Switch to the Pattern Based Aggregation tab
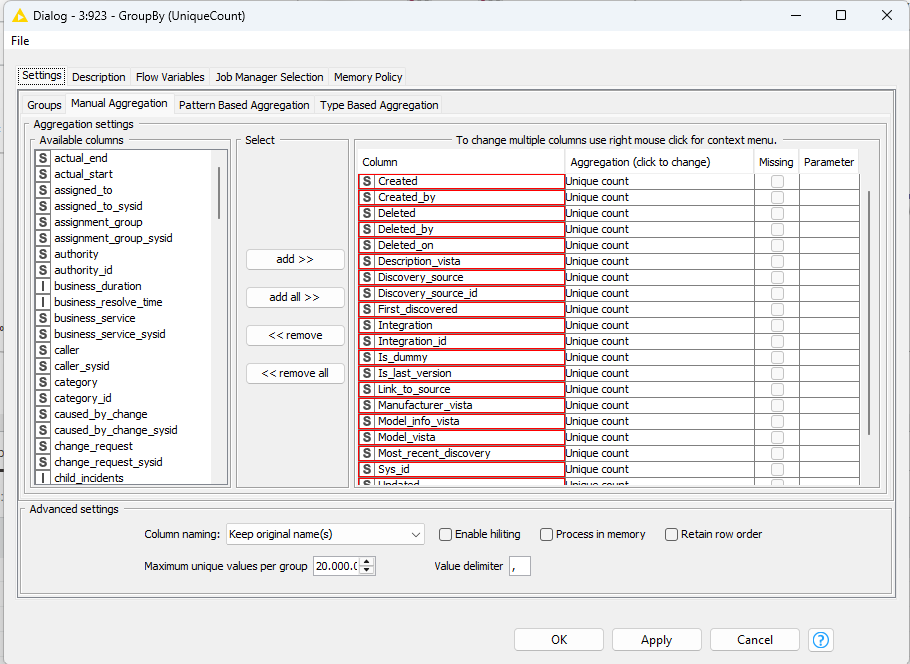The width and height of the screenshot is (910, 664). pyautogui.click(x=244, y=105)
